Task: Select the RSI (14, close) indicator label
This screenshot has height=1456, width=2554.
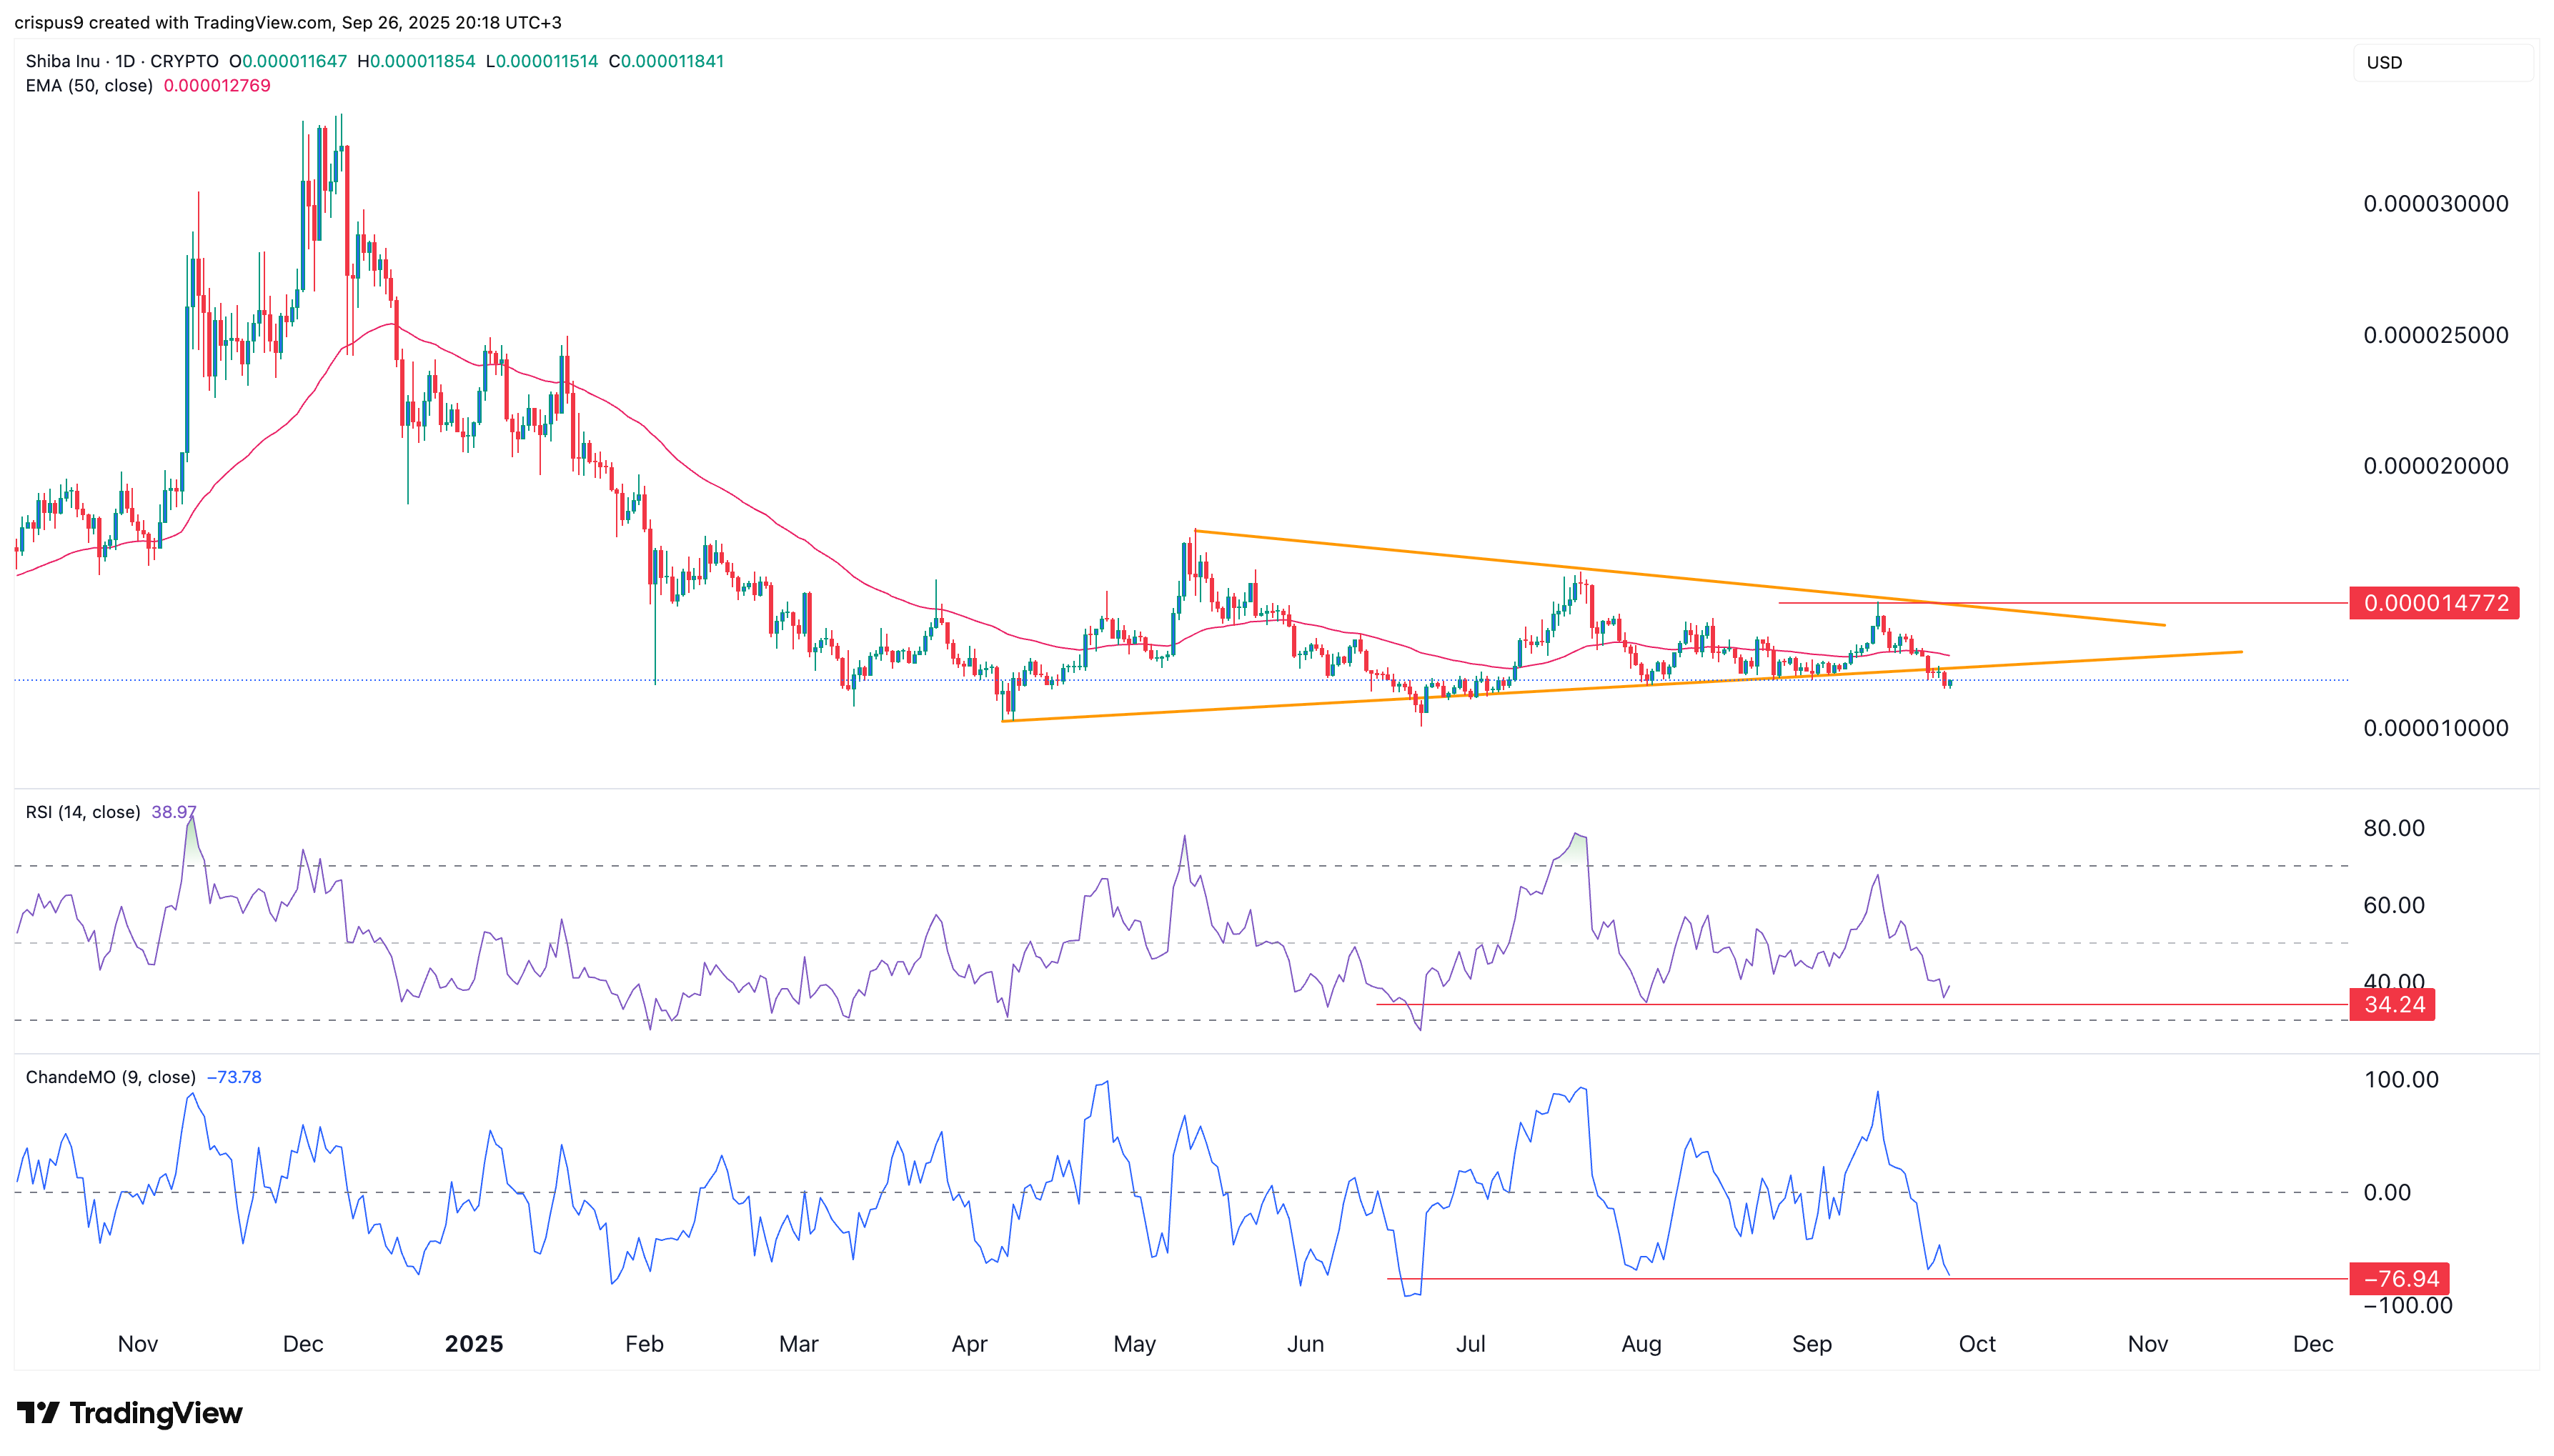Action: click(83, 812)
